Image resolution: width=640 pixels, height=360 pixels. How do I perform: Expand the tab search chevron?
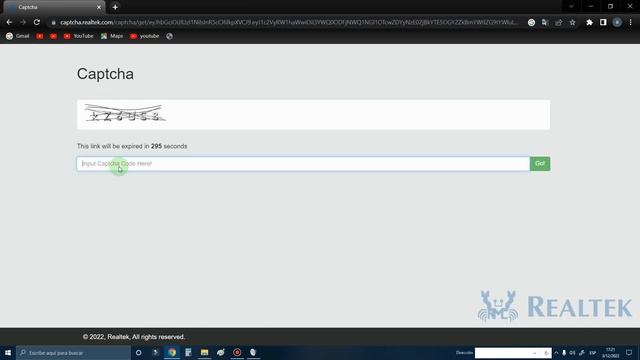(x=571, y=7)
